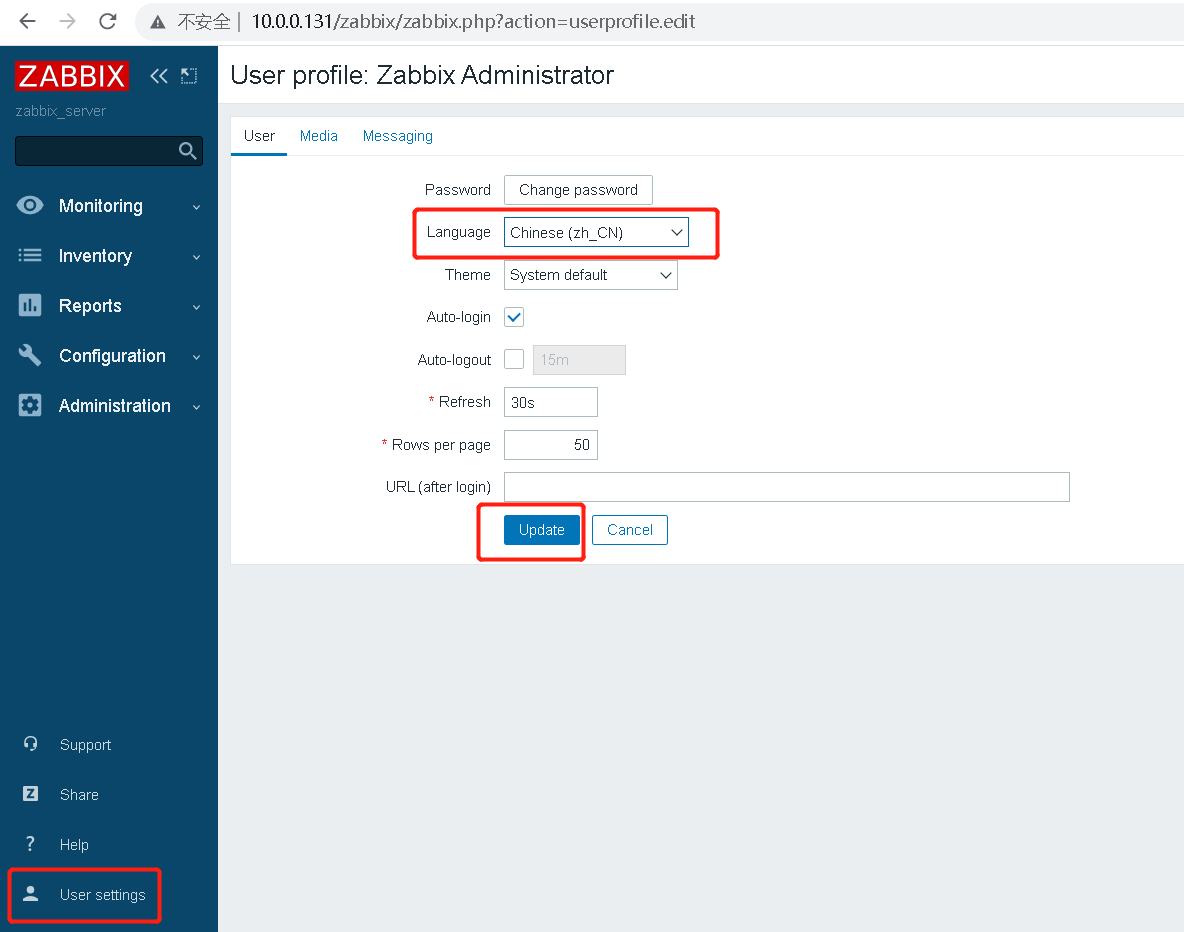Click the User settings person icon
Viewport: 1184px width, 932px height.
click(x=30, y=893)
